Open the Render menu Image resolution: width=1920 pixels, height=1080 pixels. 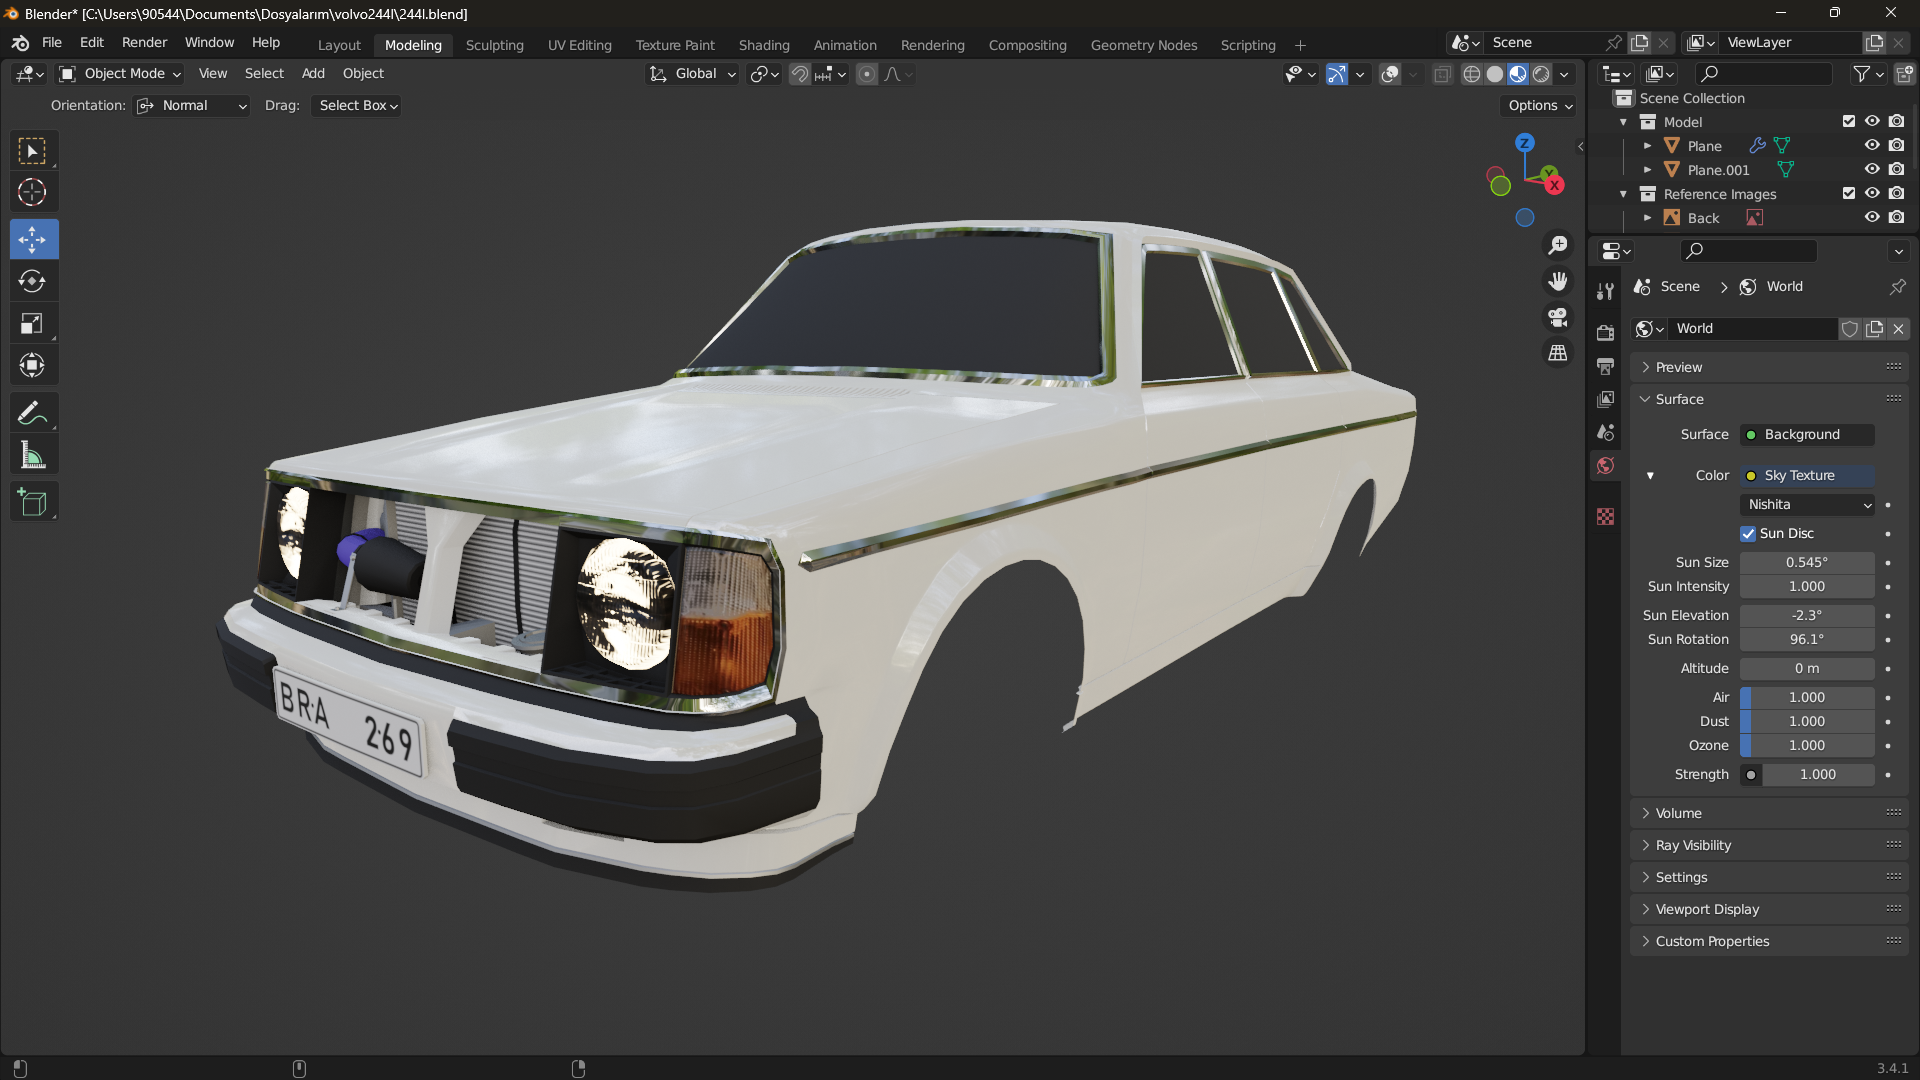click(144, 43)
